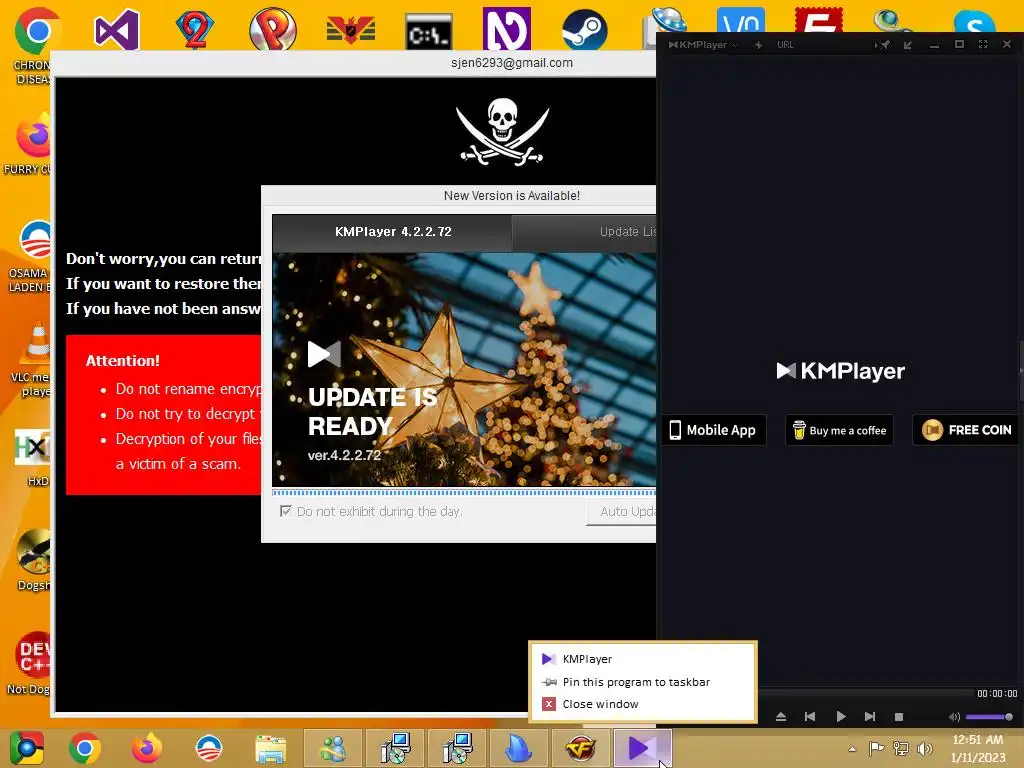1024x768 pixels.
Task: Open the command prompt desktop icon
Action: [428, 32]
